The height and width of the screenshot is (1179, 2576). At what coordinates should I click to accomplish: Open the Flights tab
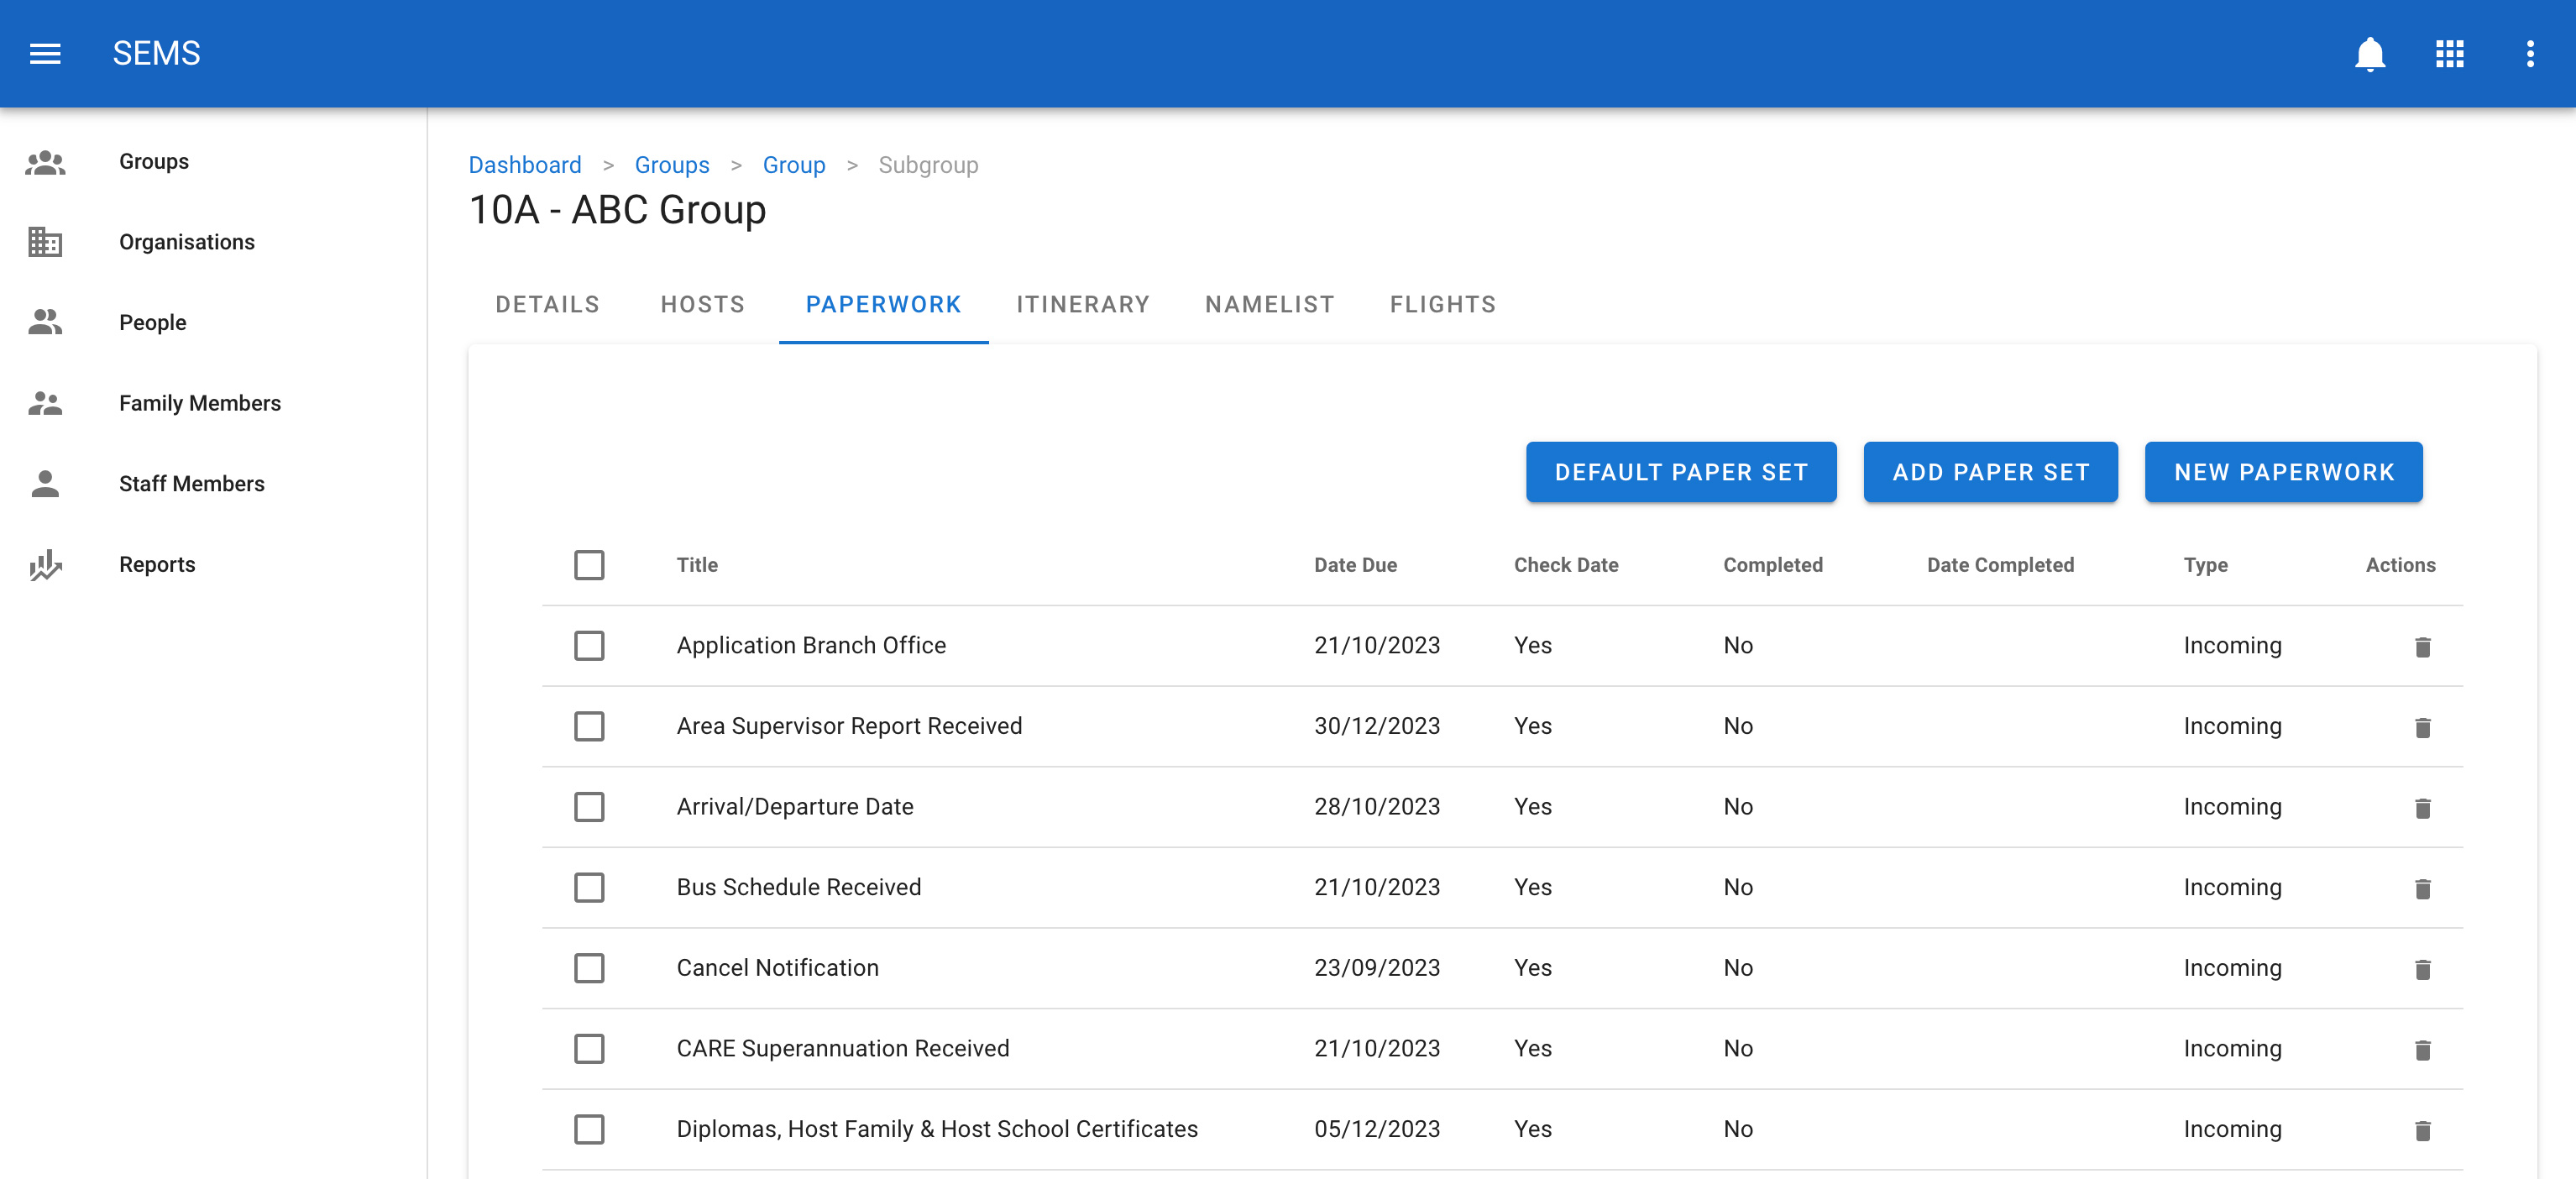(1442, 304)
